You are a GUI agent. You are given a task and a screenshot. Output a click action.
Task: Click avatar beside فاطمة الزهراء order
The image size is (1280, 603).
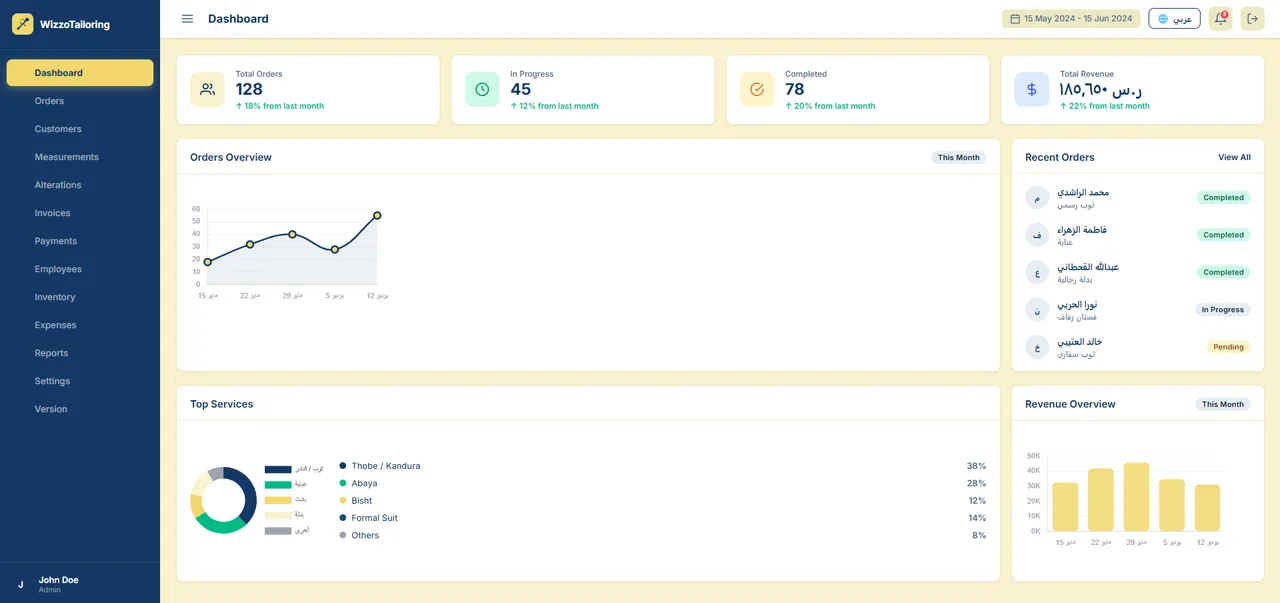coord(1037,235)
